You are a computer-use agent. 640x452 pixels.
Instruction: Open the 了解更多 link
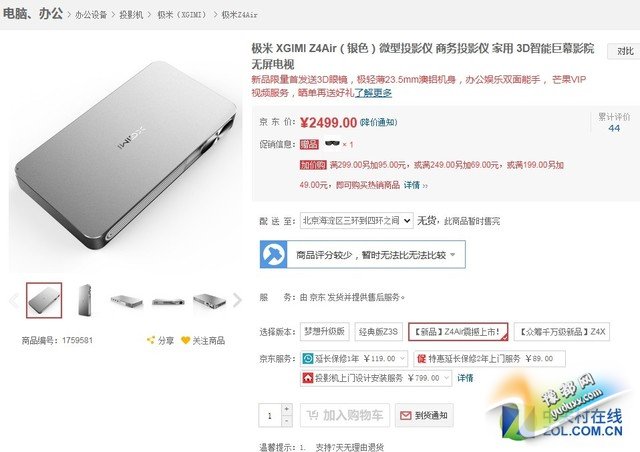(373, 93)
